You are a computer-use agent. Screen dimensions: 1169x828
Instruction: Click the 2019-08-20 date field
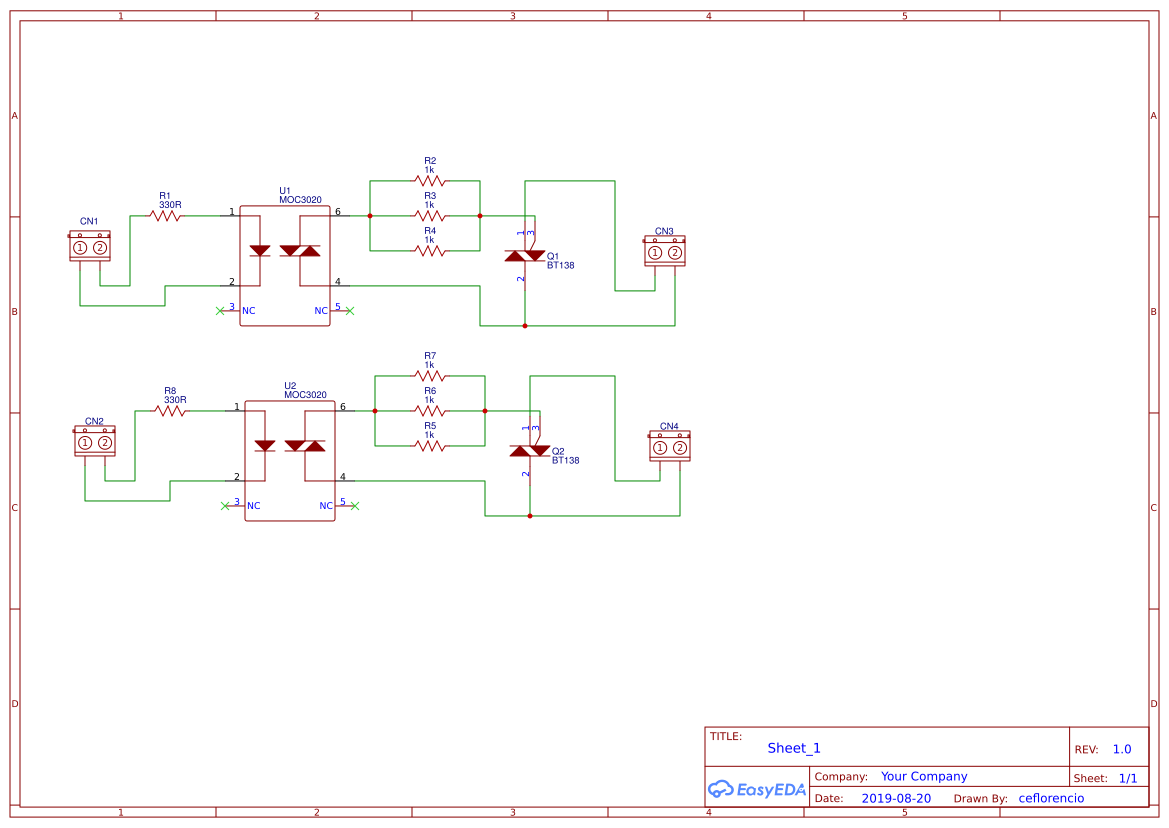898,797
